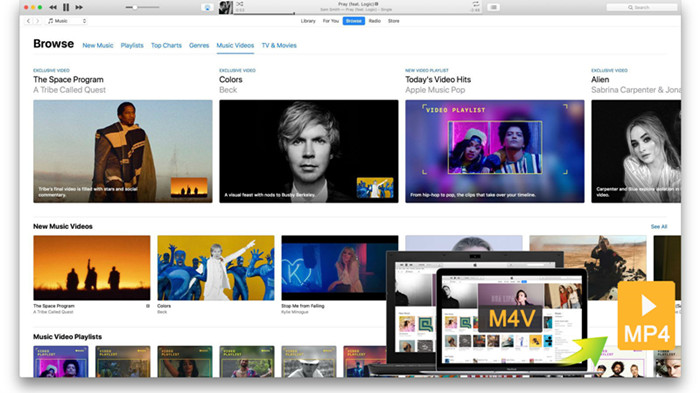700x393 pixels.
Task: Open TV & Movies section link
Action: tap(279, 45)
